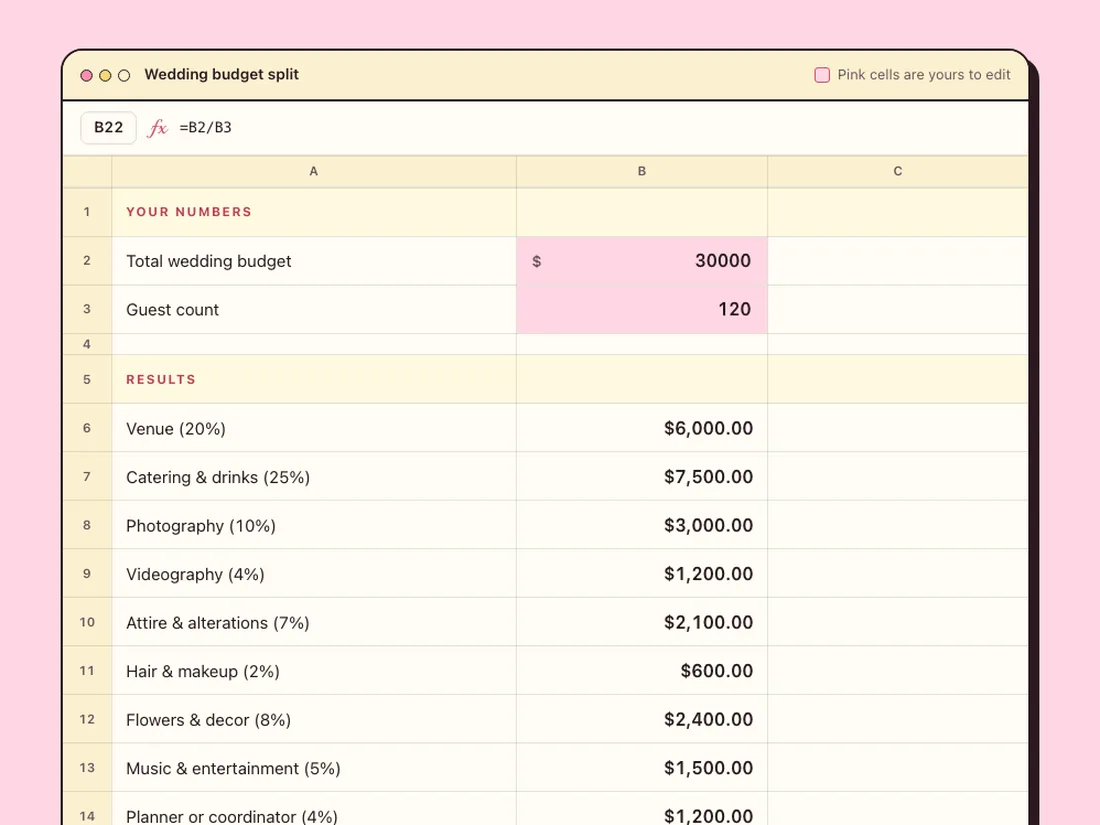Viewport: 1100px width, 825px height.
Task: Select the $2,400.00 flowers value
Action: click(642, 719)
